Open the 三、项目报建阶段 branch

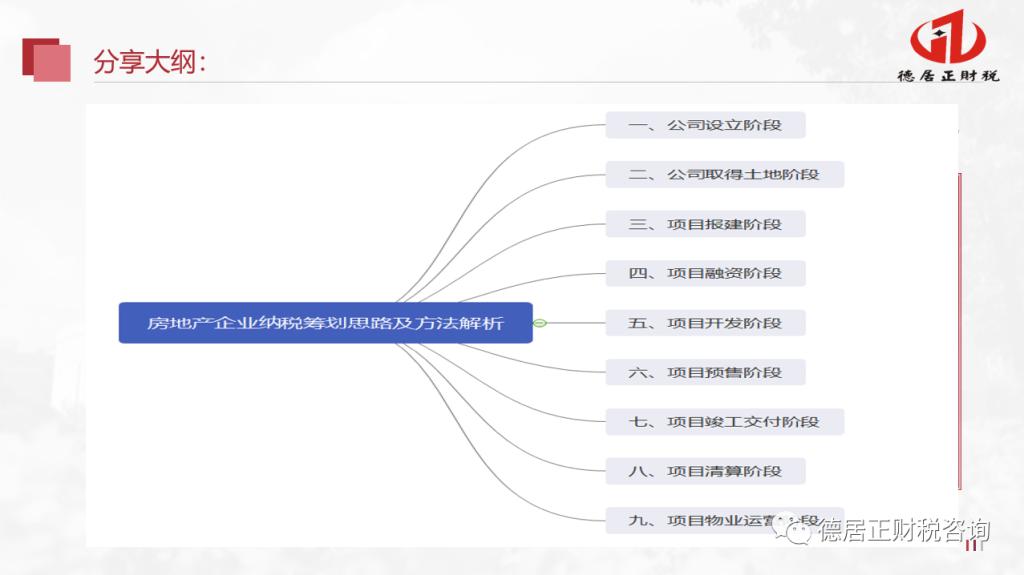pos(705,224)
